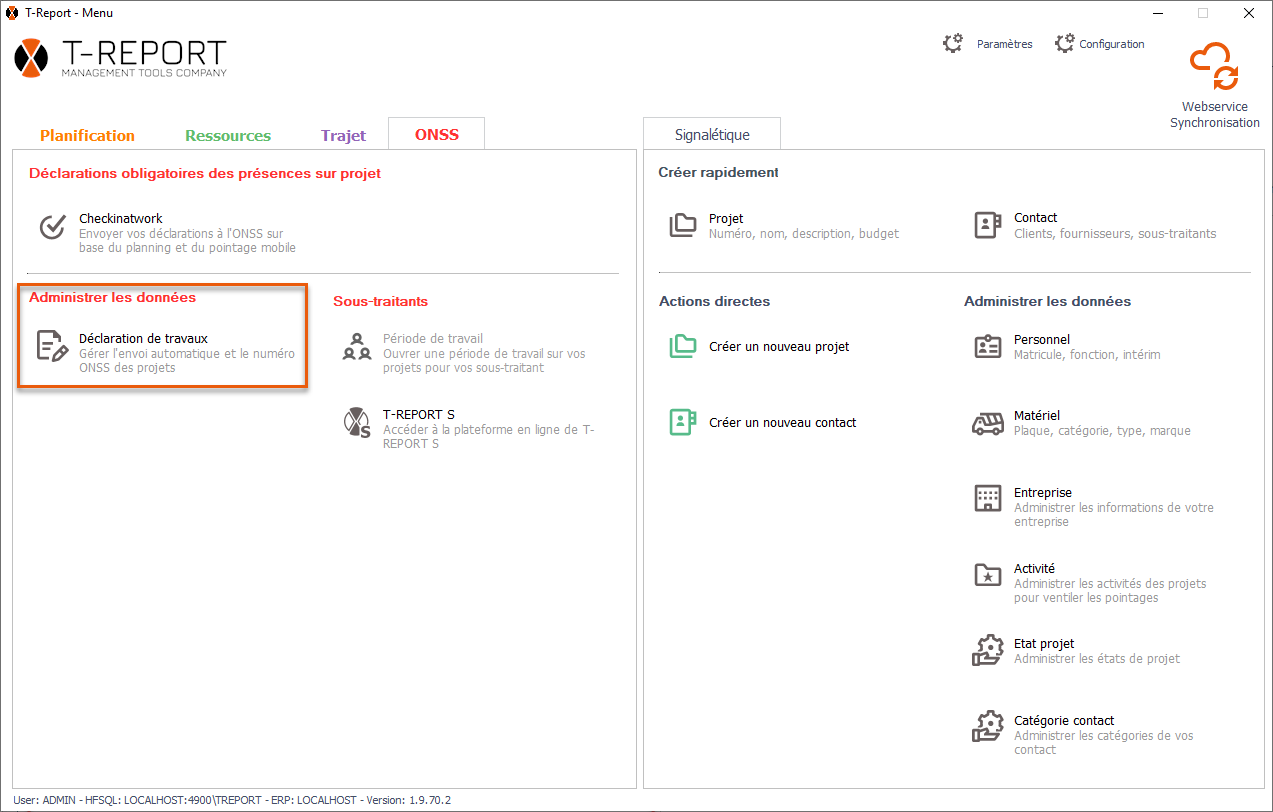
Task: Open the Catégorie contact gear icon
Action: [988, 727]
